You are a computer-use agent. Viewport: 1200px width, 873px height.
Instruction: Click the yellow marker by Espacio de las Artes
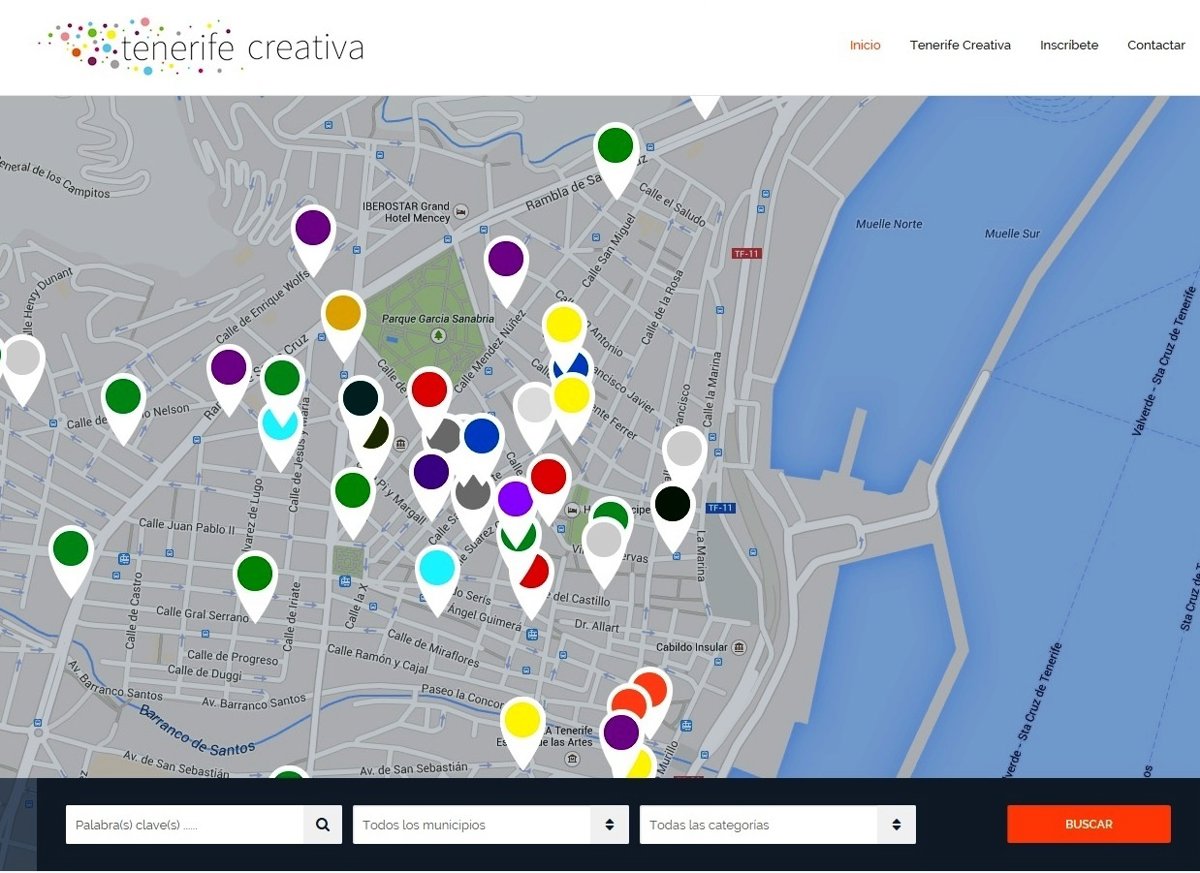click(x=522, y=722)
